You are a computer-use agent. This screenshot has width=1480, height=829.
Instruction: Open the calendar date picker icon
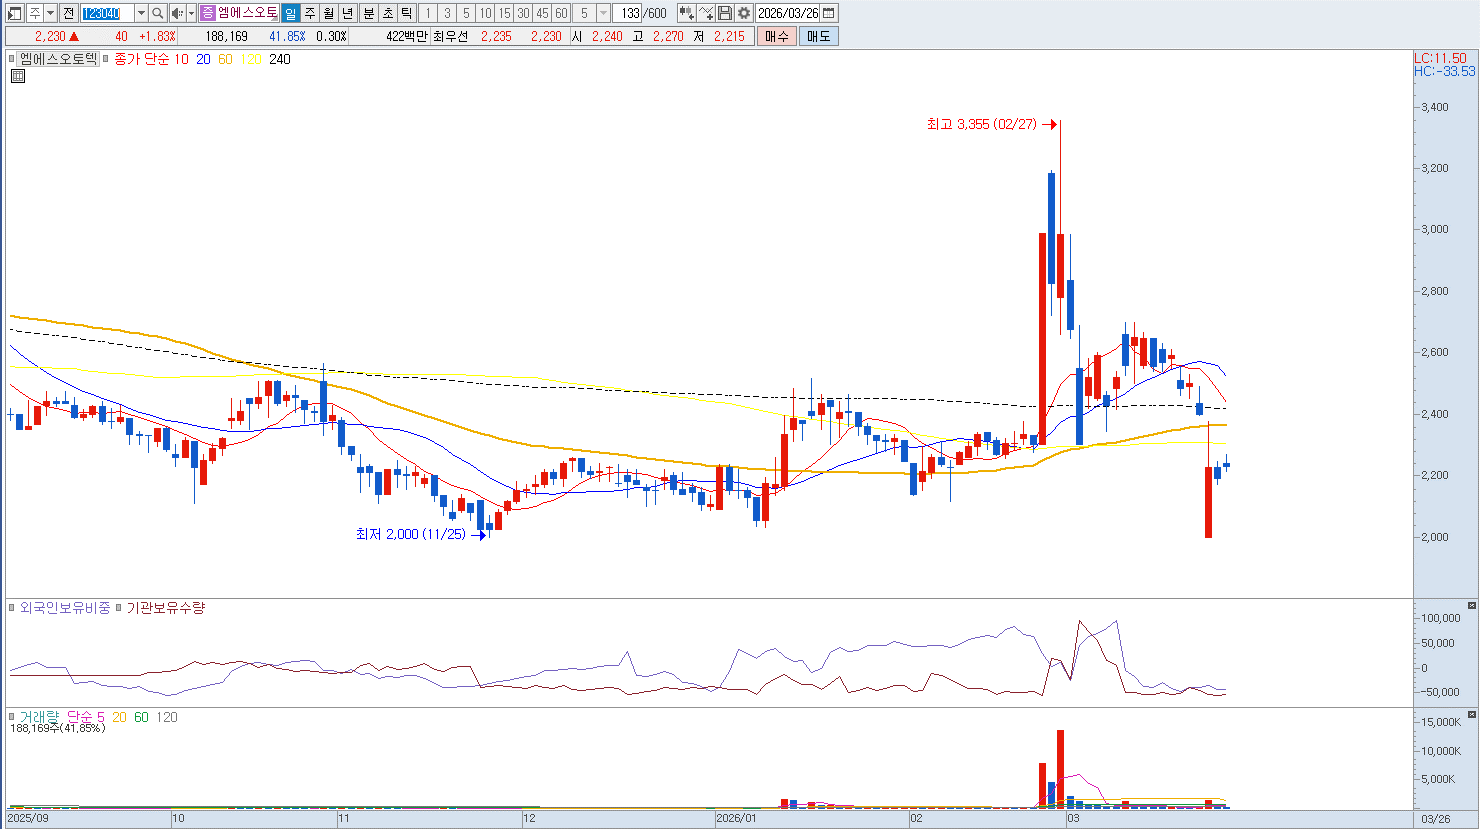click(x=829, y=13)
